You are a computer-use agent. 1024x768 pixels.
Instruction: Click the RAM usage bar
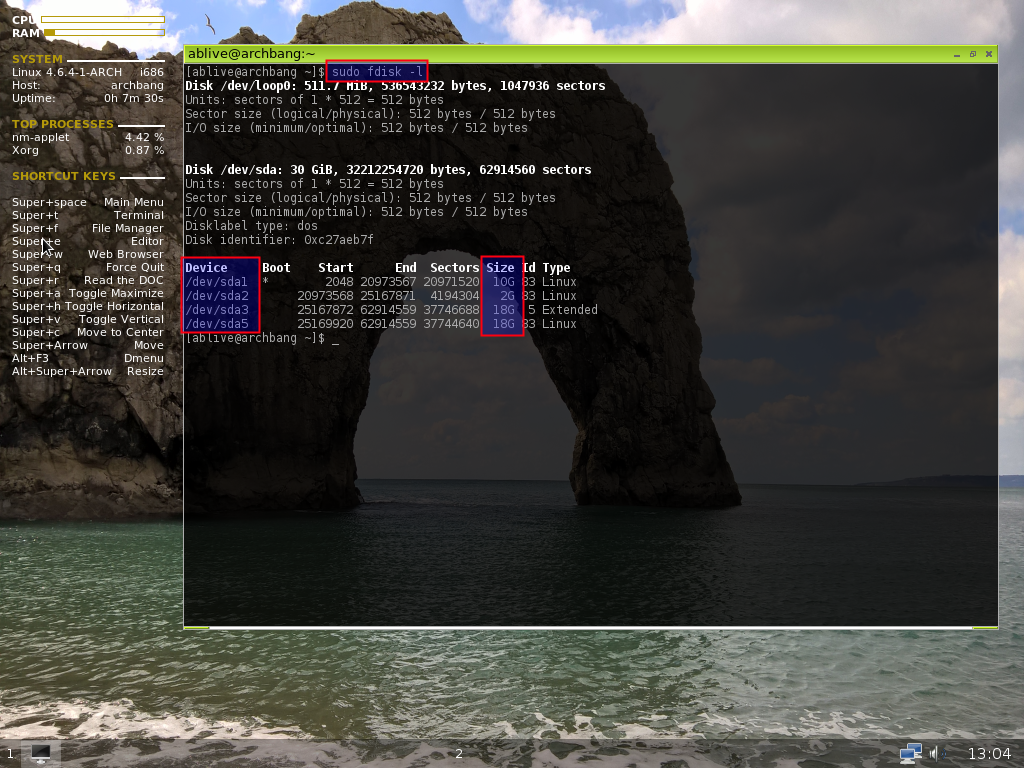(x=103, y=33)
